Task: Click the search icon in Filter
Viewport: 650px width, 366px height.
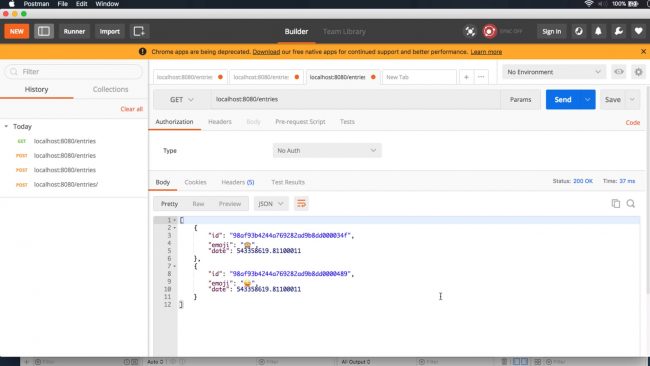Action: tap(14, 72)
